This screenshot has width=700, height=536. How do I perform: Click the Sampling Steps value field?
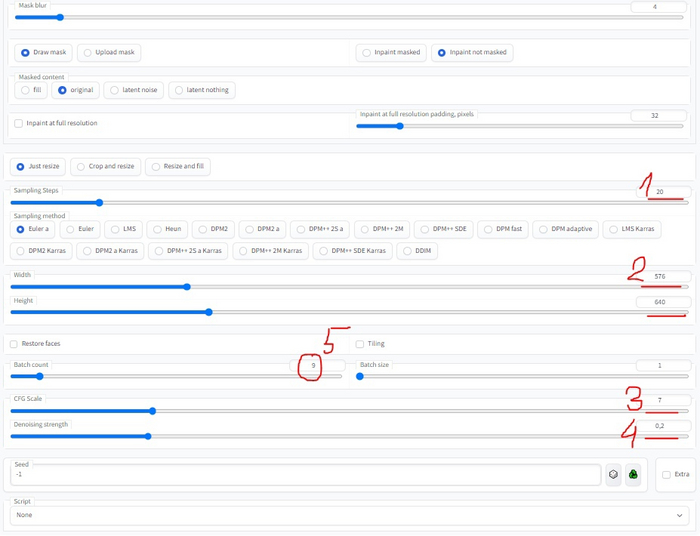coord(663,192)
